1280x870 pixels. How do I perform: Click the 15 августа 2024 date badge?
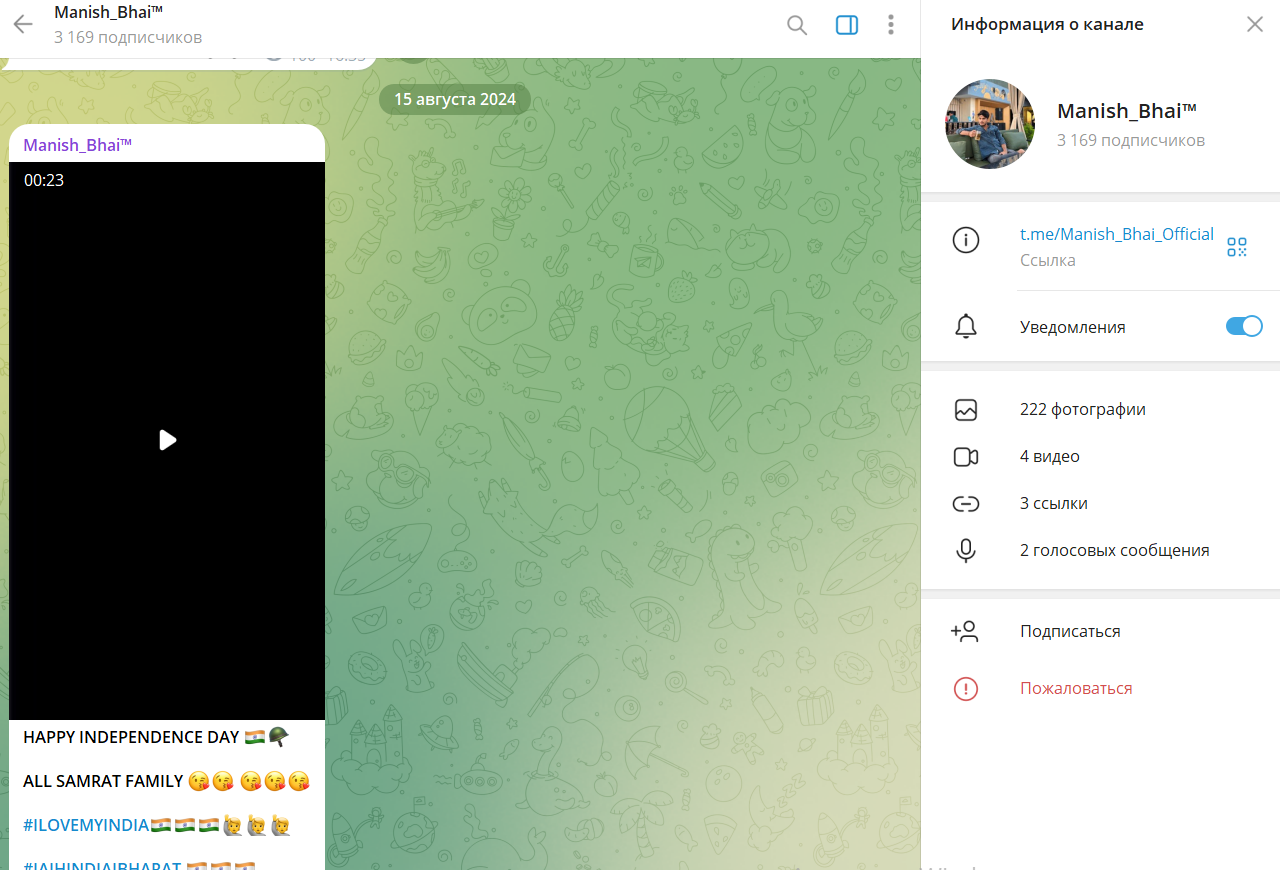point(455,99)
